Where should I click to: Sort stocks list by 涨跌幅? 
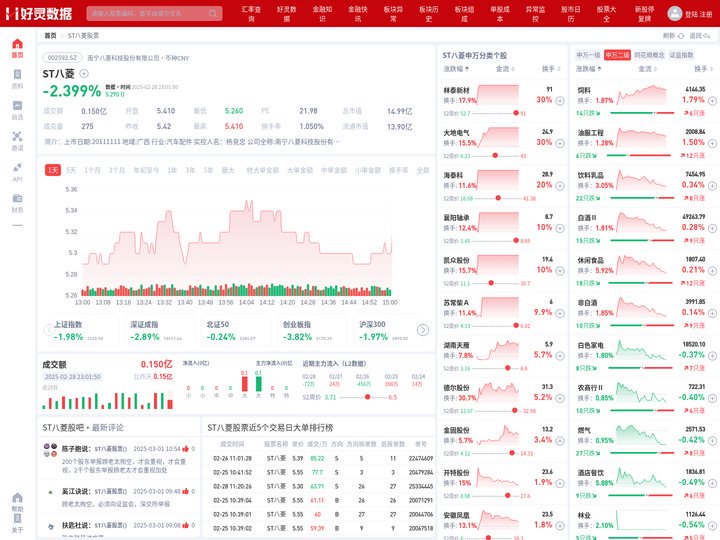click(456, 69)
